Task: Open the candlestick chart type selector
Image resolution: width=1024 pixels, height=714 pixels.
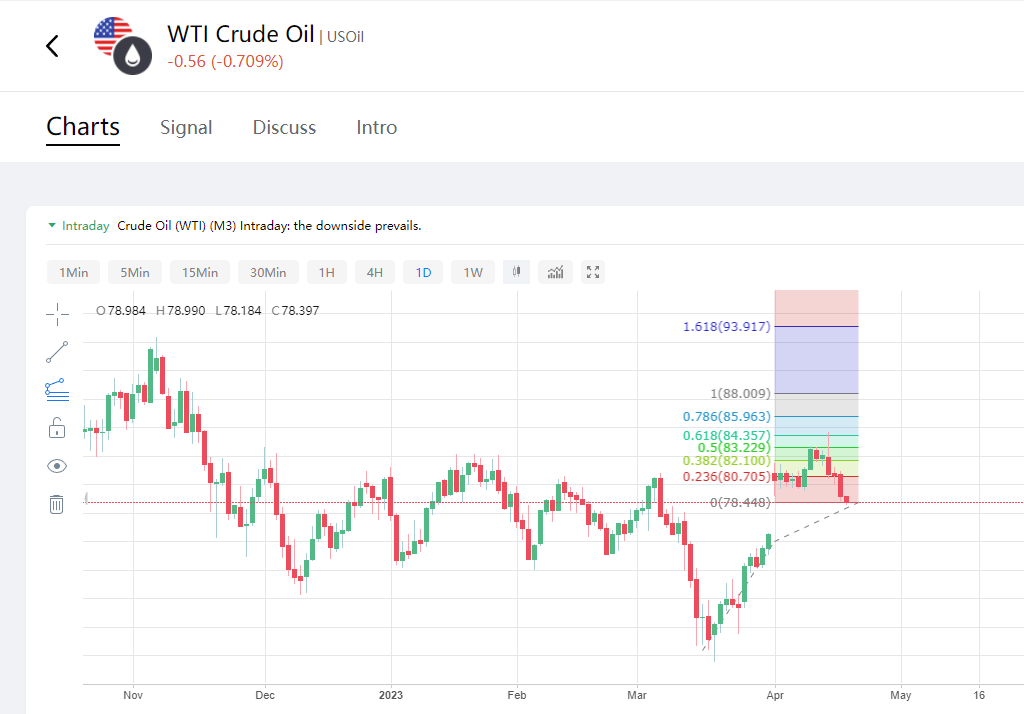Action: pyautogui.click(x=517, y=272)
